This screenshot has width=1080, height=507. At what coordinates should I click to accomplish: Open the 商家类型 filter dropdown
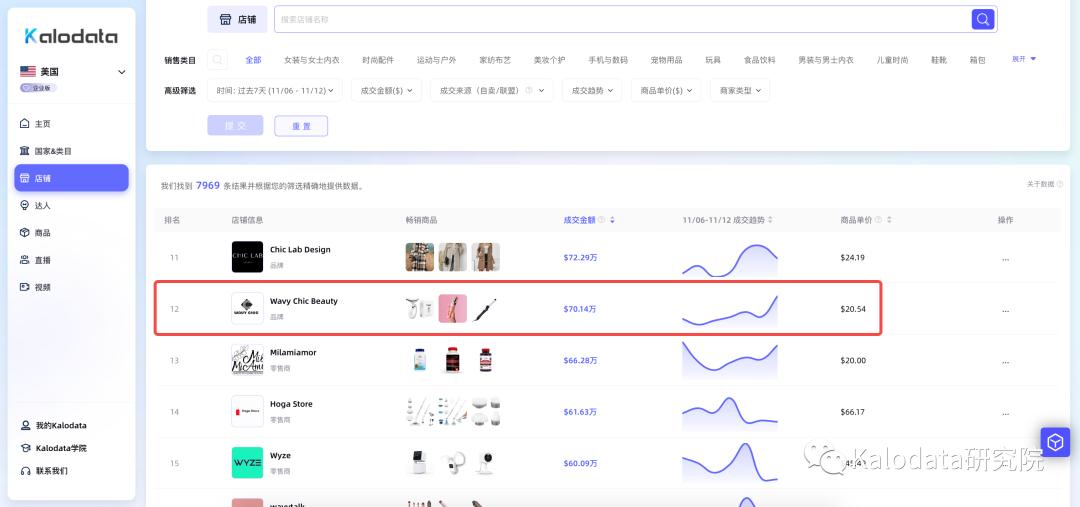(x=740, y=90)
